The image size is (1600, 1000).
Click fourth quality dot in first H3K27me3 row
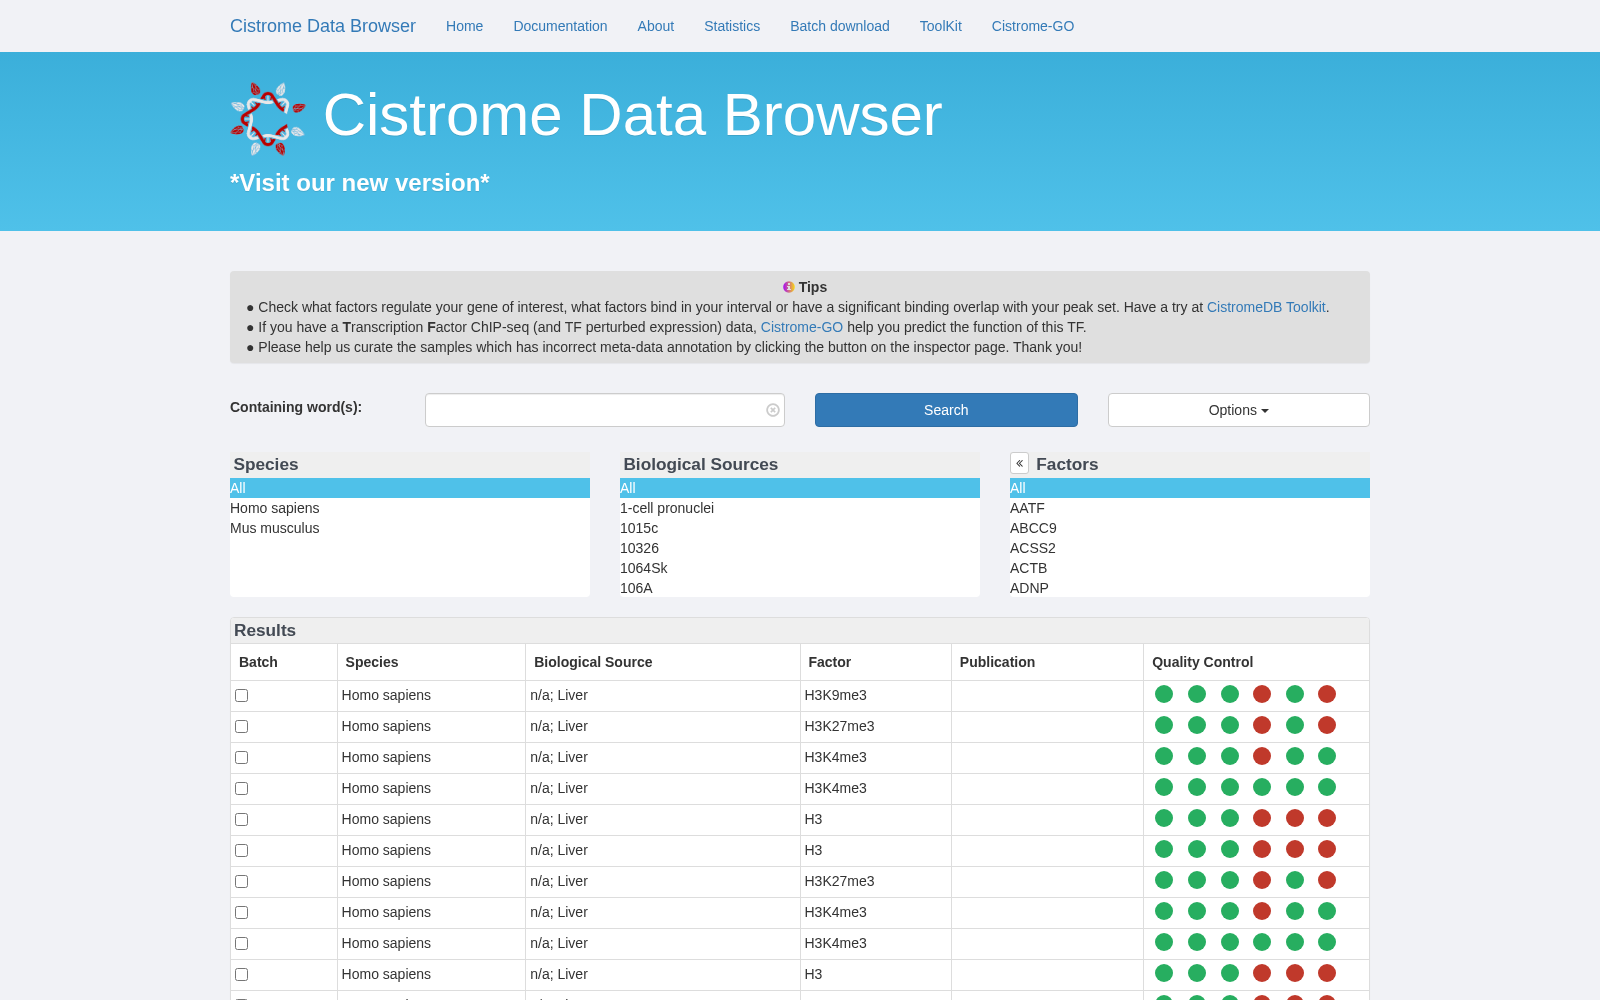pos(1262,725)
